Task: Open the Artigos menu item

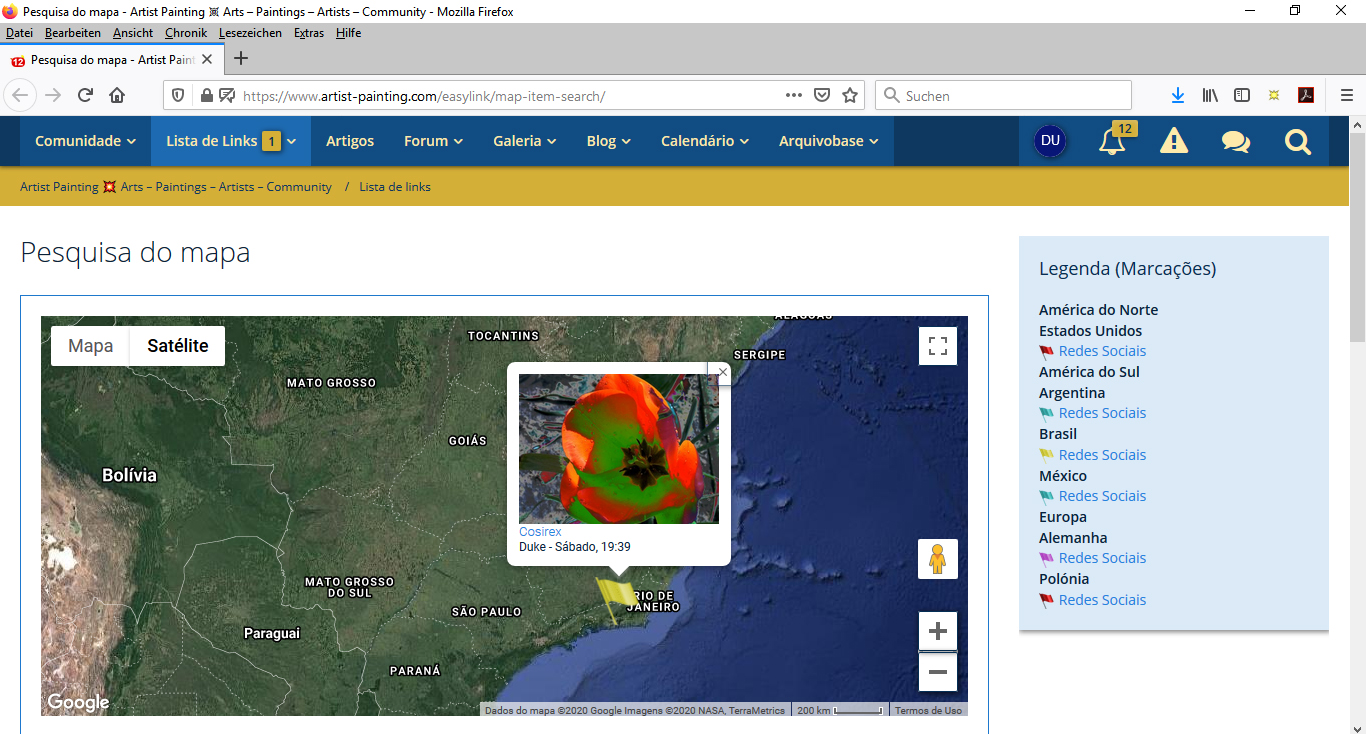Action: [x=350, y=141]
